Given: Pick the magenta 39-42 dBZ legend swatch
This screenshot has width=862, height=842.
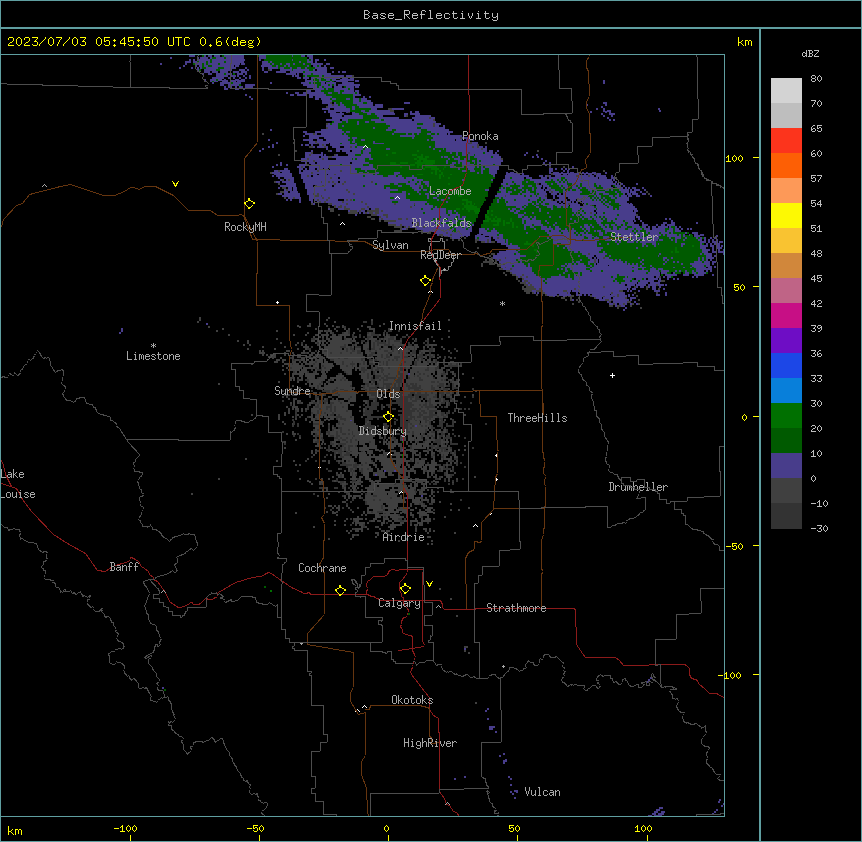Looking at the screenshot, I should (x=786, y=315).
